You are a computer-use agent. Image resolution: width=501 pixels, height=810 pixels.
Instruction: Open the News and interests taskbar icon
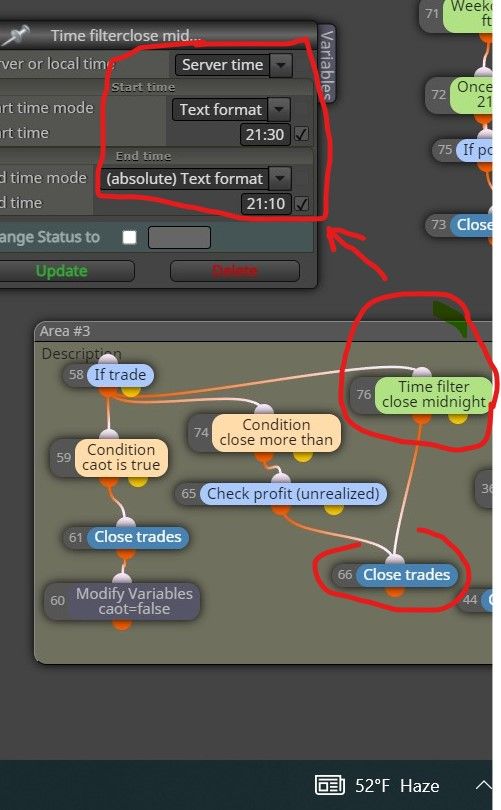pos(330,785)
